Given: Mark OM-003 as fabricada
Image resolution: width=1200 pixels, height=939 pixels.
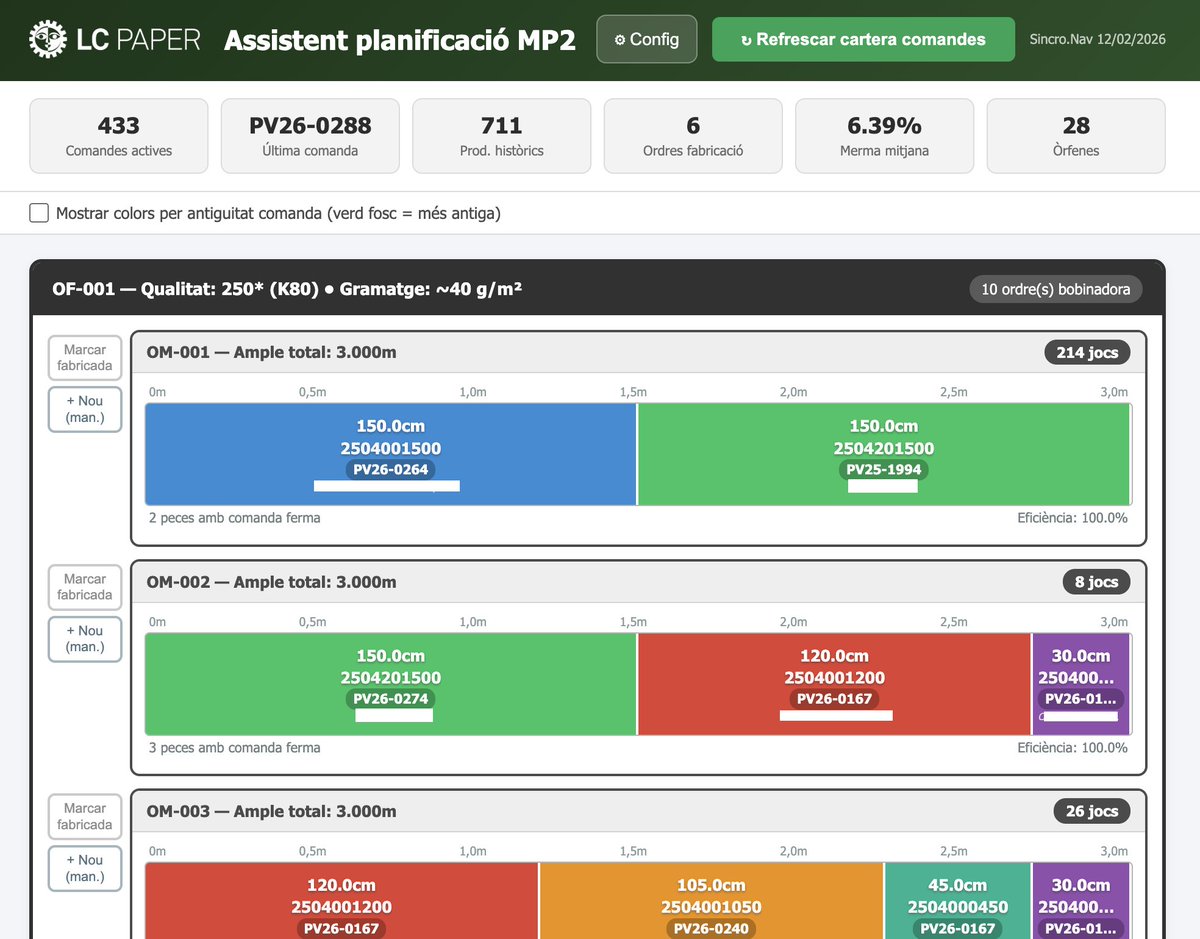Looking at the screenshot, I should (x=85, y=817).
